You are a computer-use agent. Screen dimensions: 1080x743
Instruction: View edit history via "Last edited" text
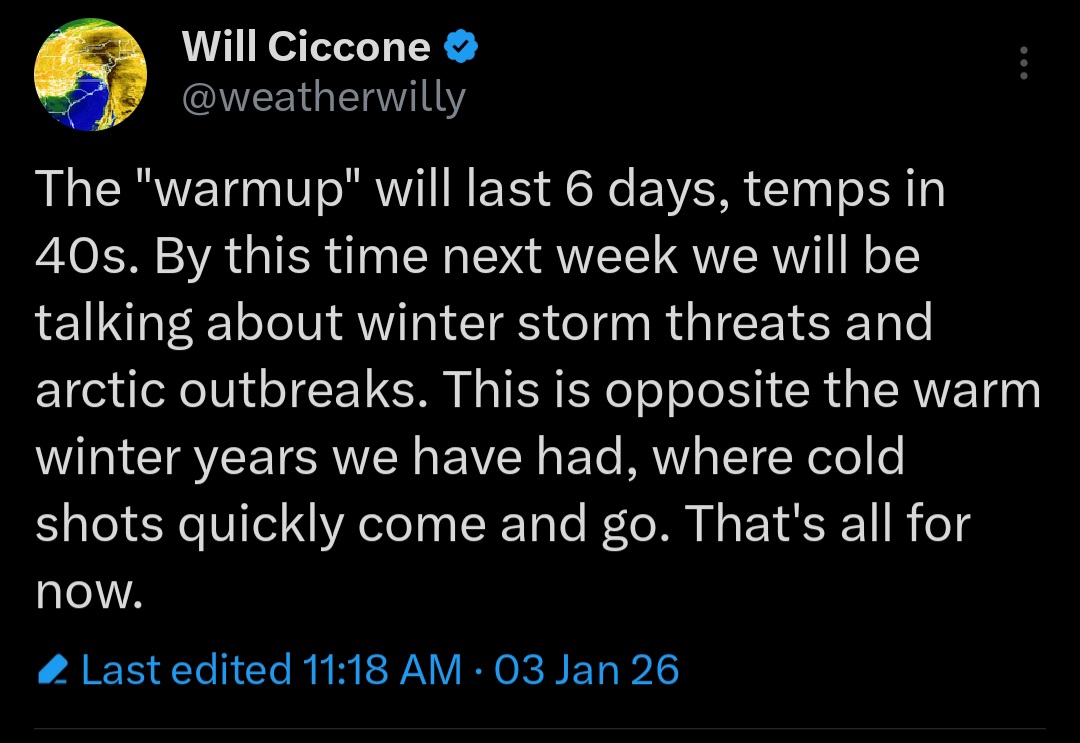click(x=185, y=669)
